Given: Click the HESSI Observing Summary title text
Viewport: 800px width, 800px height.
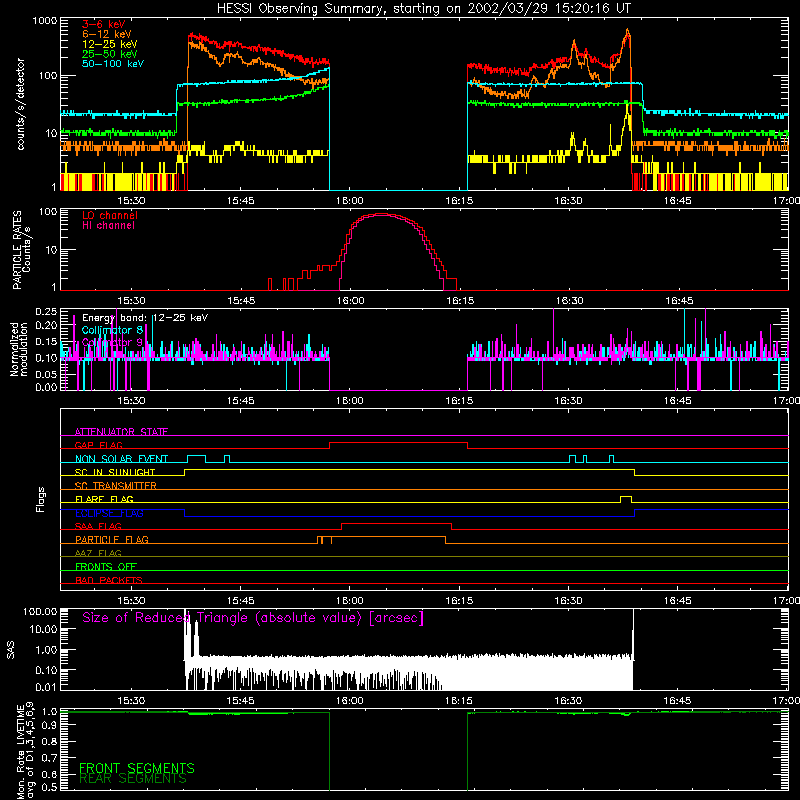Looking at the screenshot, I should [x=423, y=9].
